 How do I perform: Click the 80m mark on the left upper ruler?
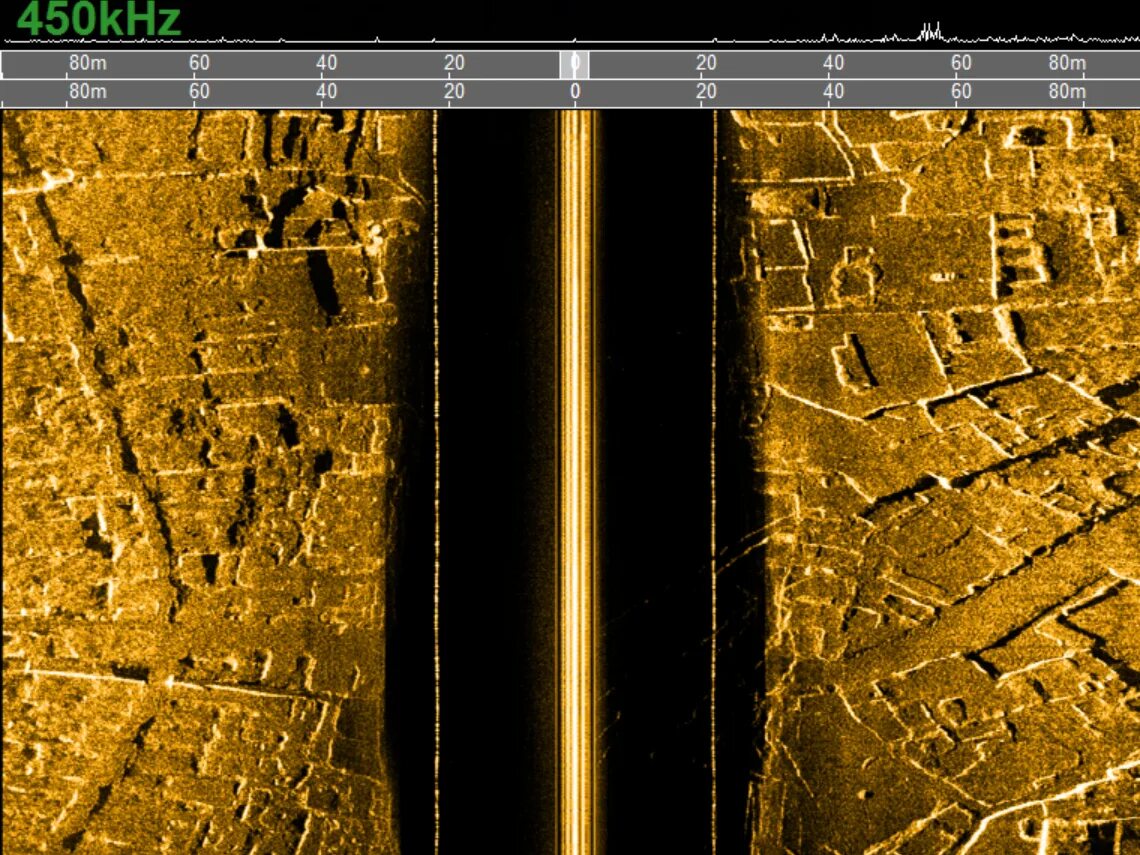point(86,62)
